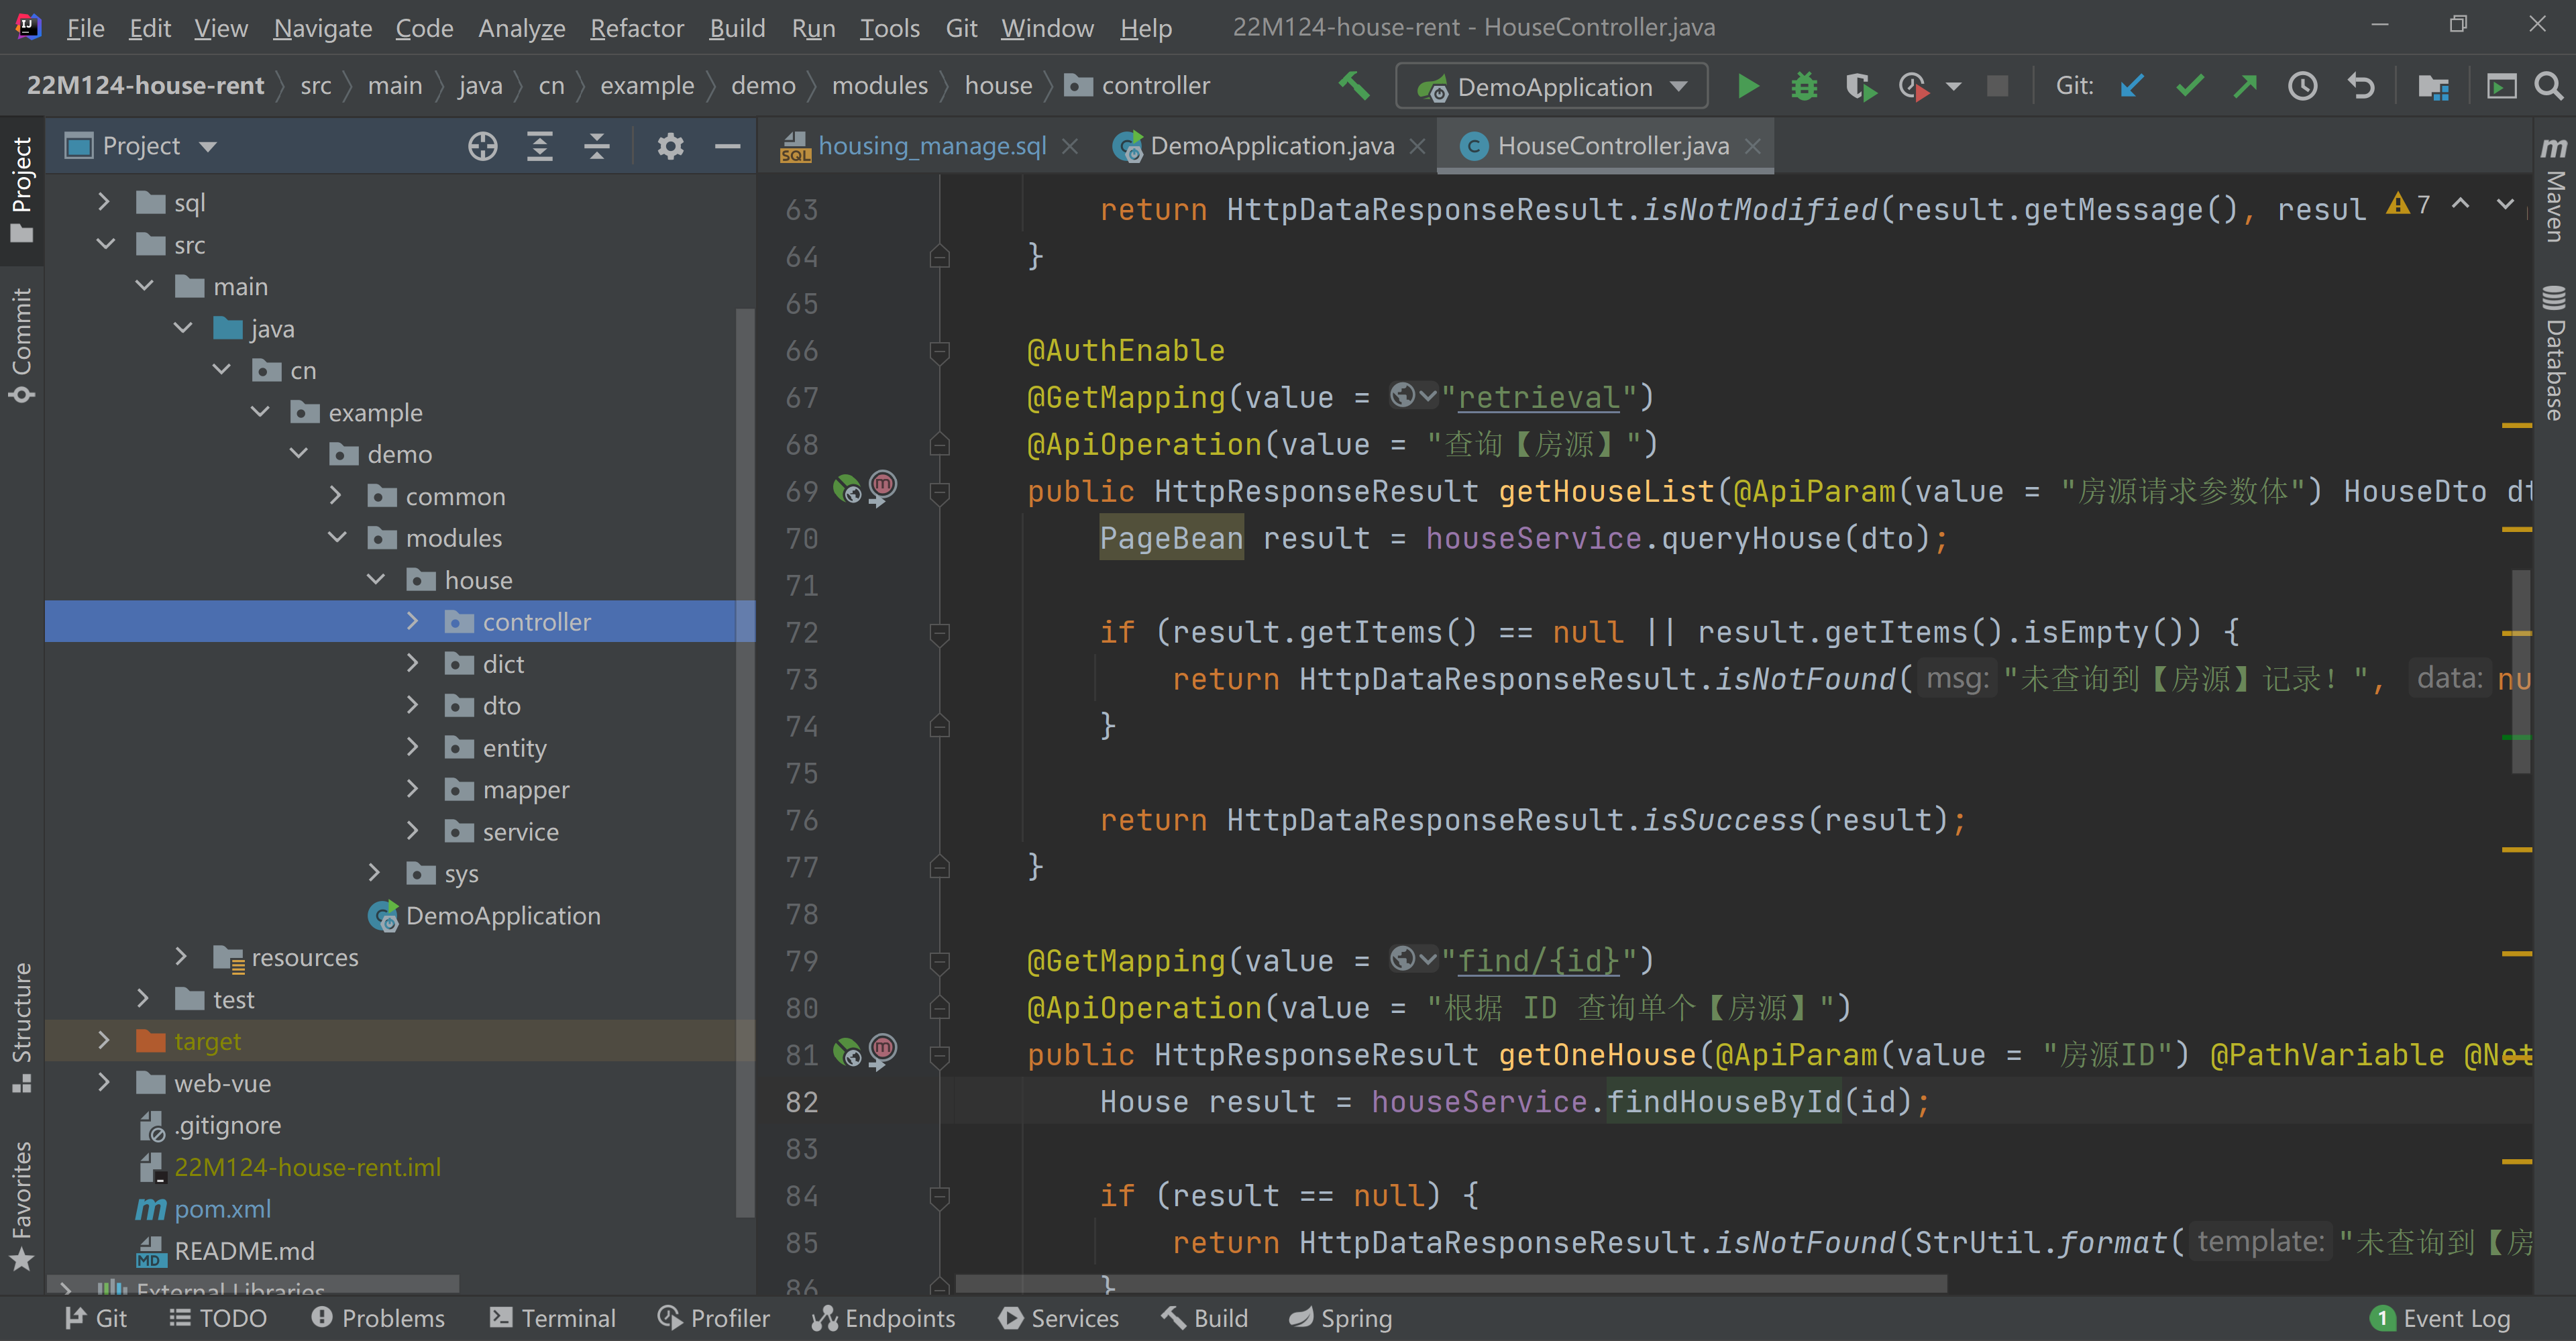Screen dimensions: 2576x1341
Task: Click the Profiler run icon
Action: (1914, 86)
